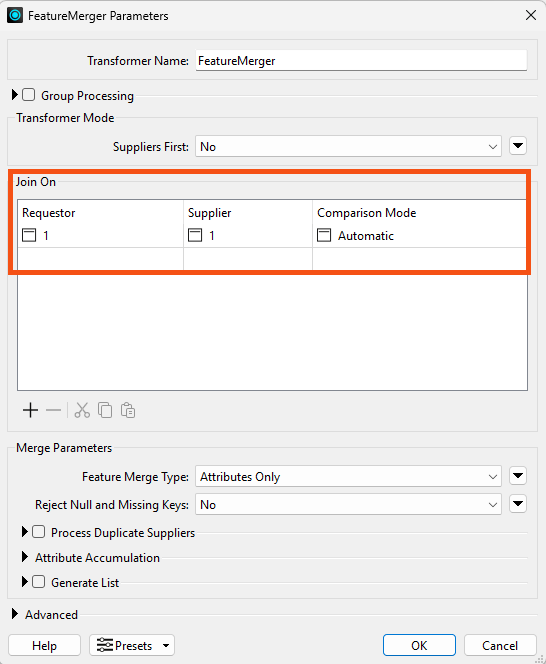This screenshot has width=546, height=664.
Task: Click the Supplier attribute icon in first row
Action: [195, 235]
